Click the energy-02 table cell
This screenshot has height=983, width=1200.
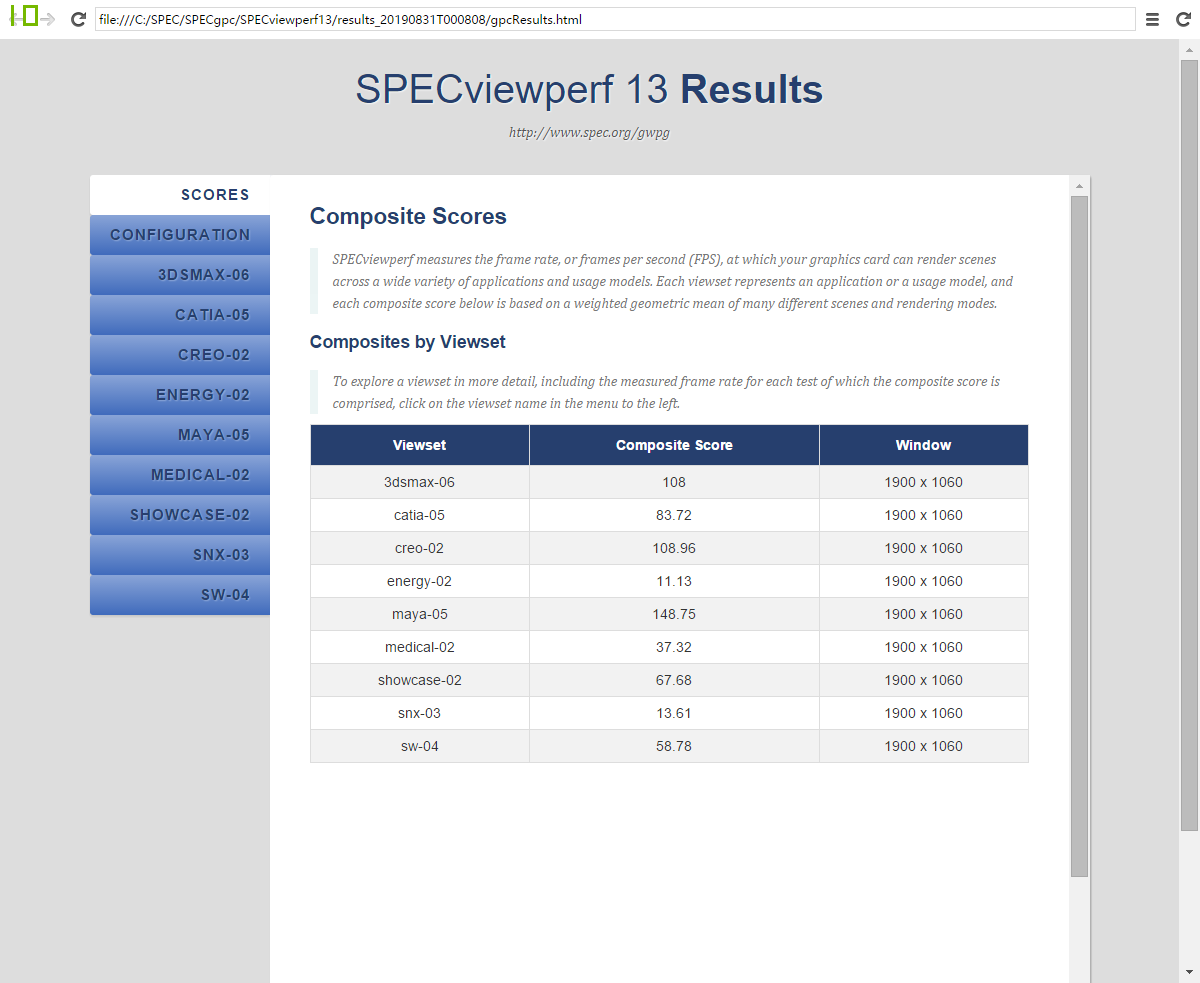tap(420, 581)
